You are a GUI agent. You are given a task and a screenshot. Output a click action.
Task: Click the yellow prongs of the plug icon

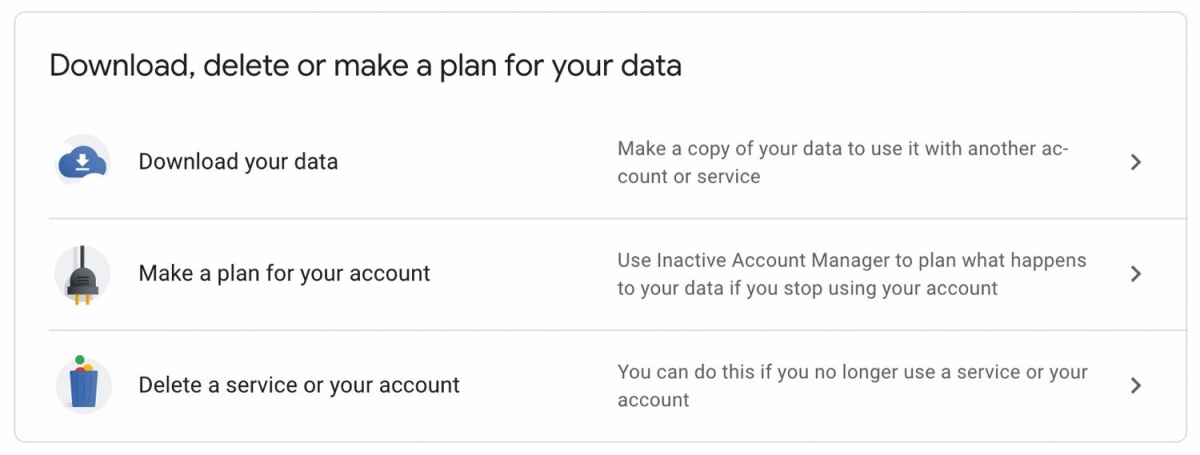(x=83, y=298)
